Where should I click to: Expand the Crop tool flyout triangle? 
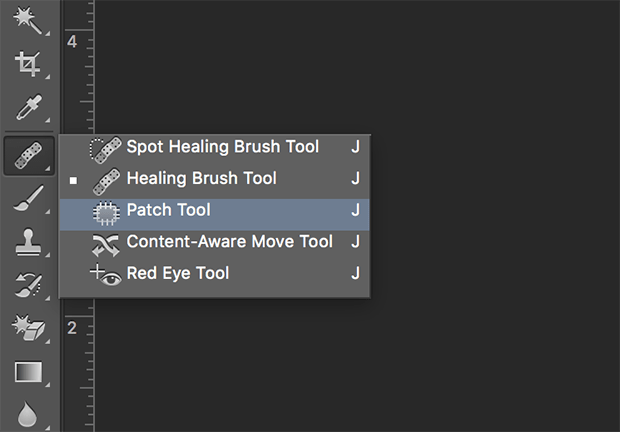point(47,77)
